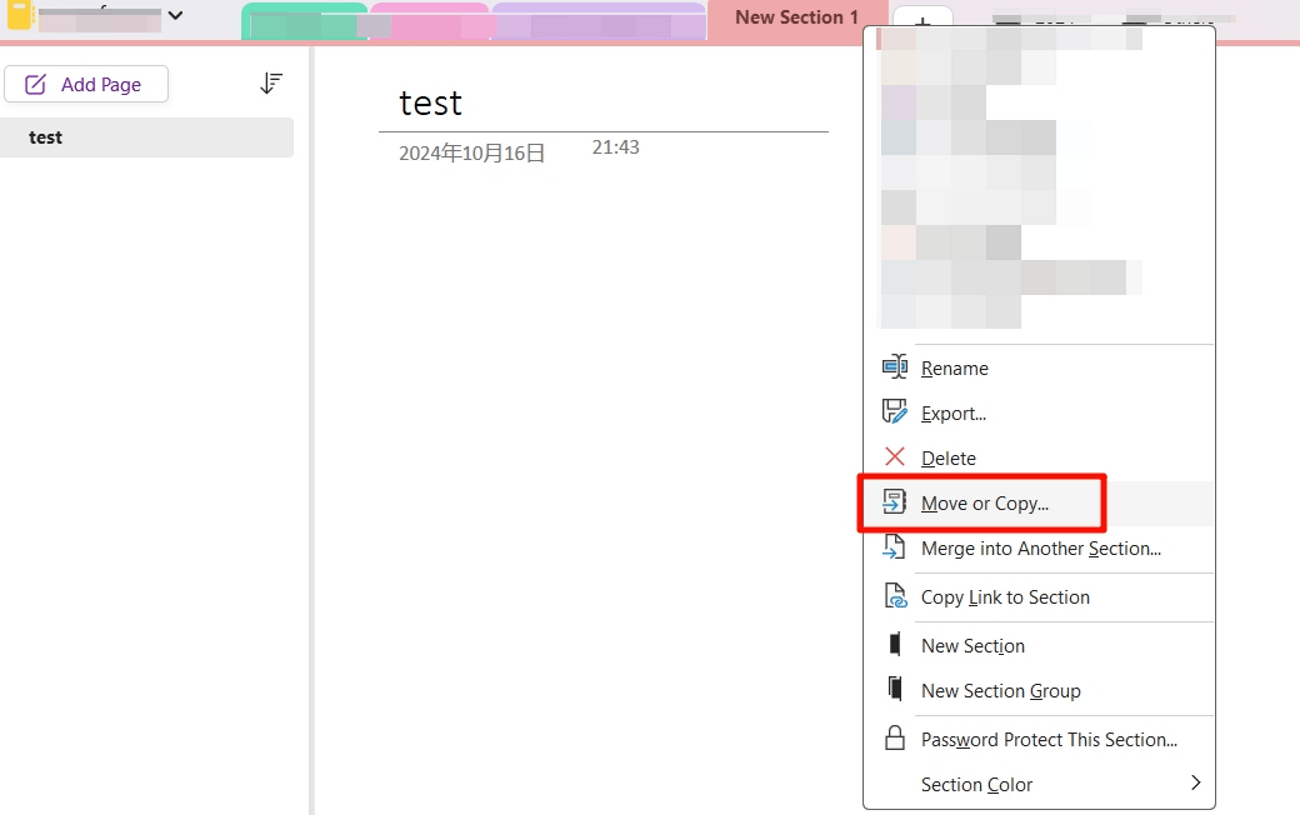The width and height of the screenshot is (1300, 815).
Task: Click the New Section icon
Action: [895, 644]
